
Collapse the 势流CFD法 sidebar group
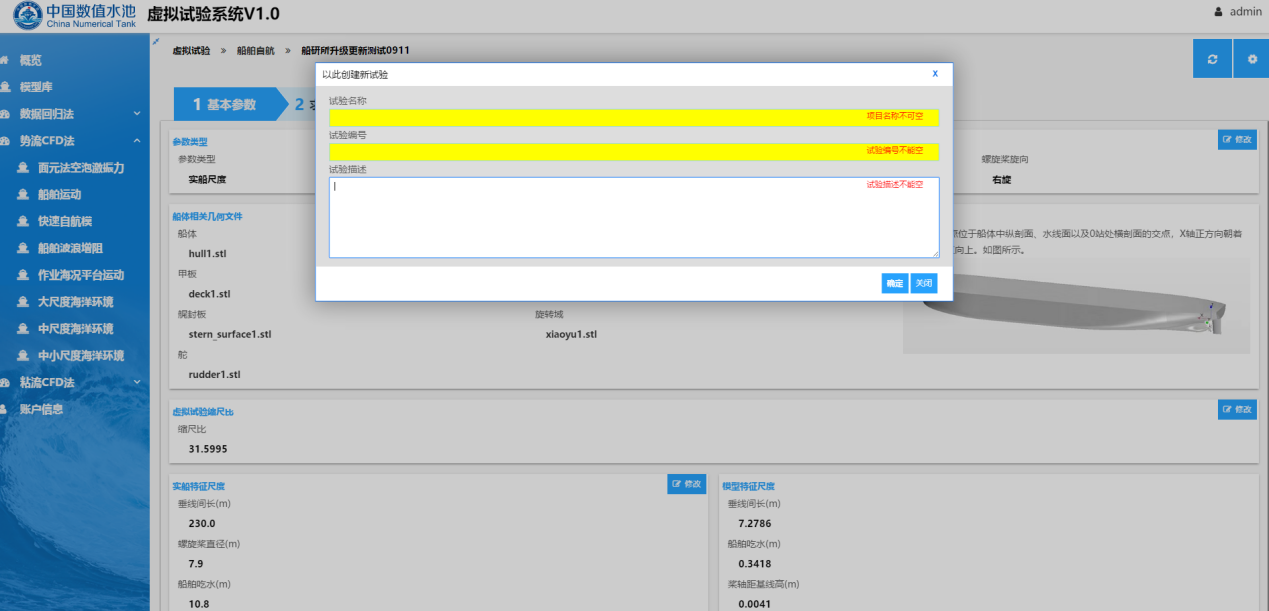[x=137, y=141]
